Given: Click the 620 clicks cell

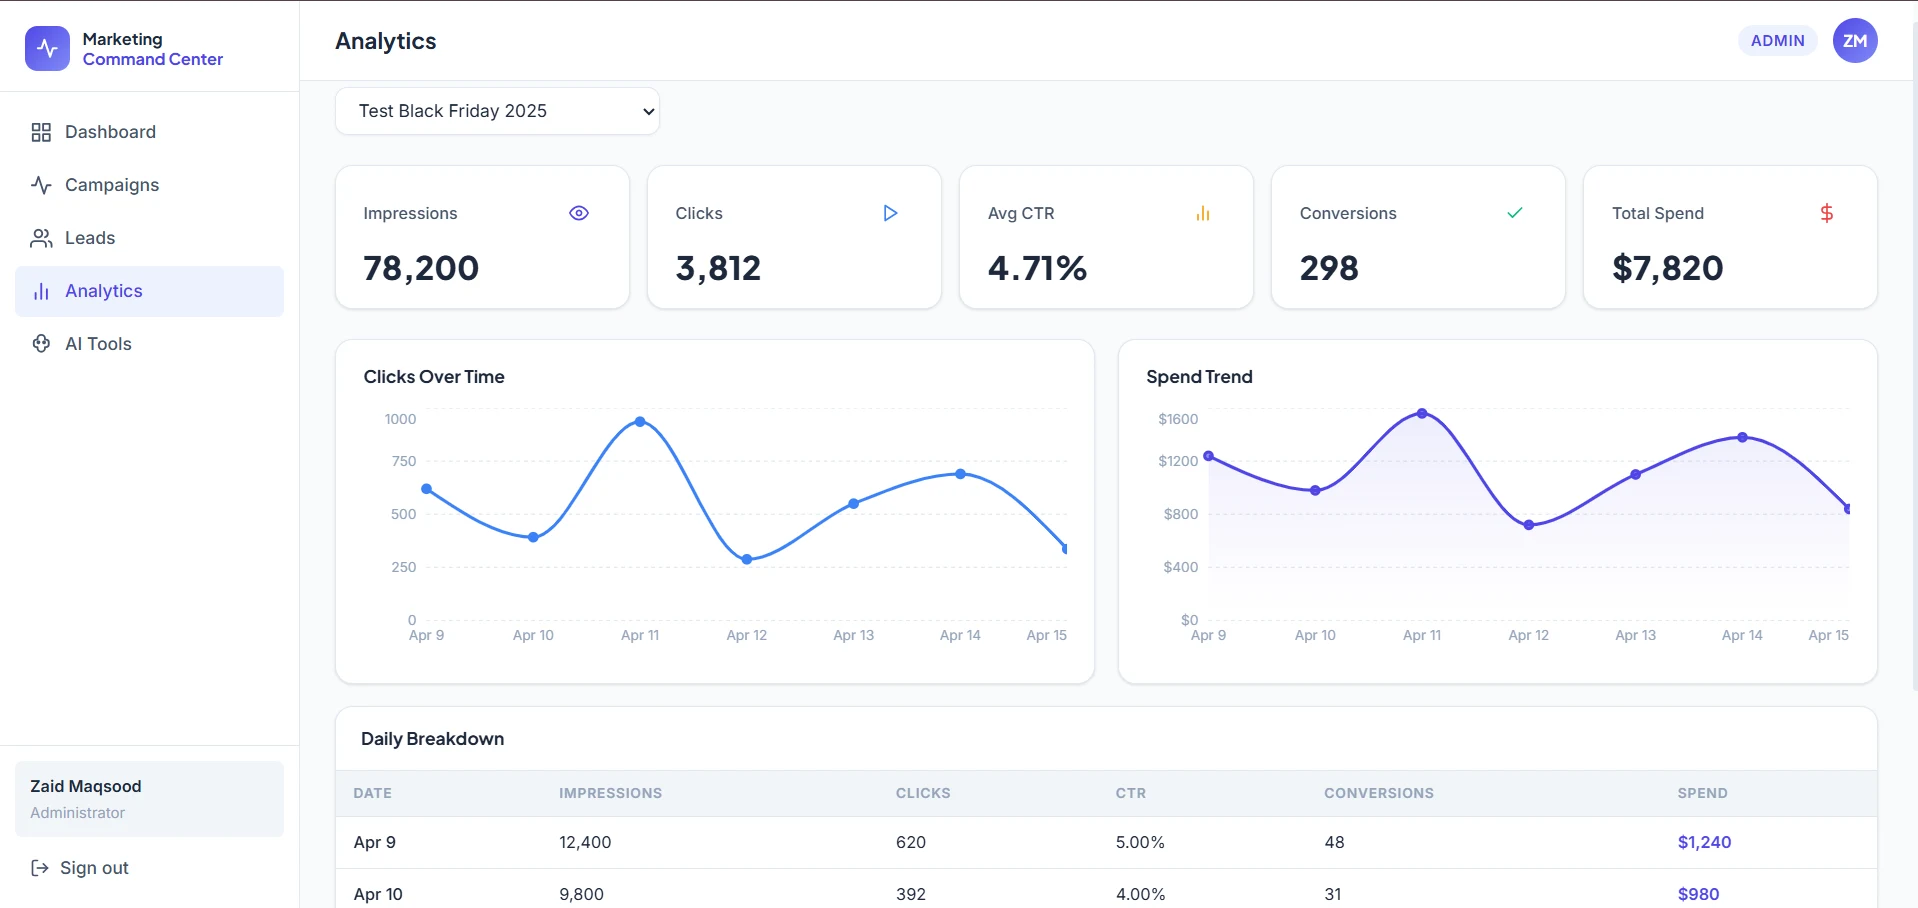Looking at the screenshot, I should [x=911, y=842].
